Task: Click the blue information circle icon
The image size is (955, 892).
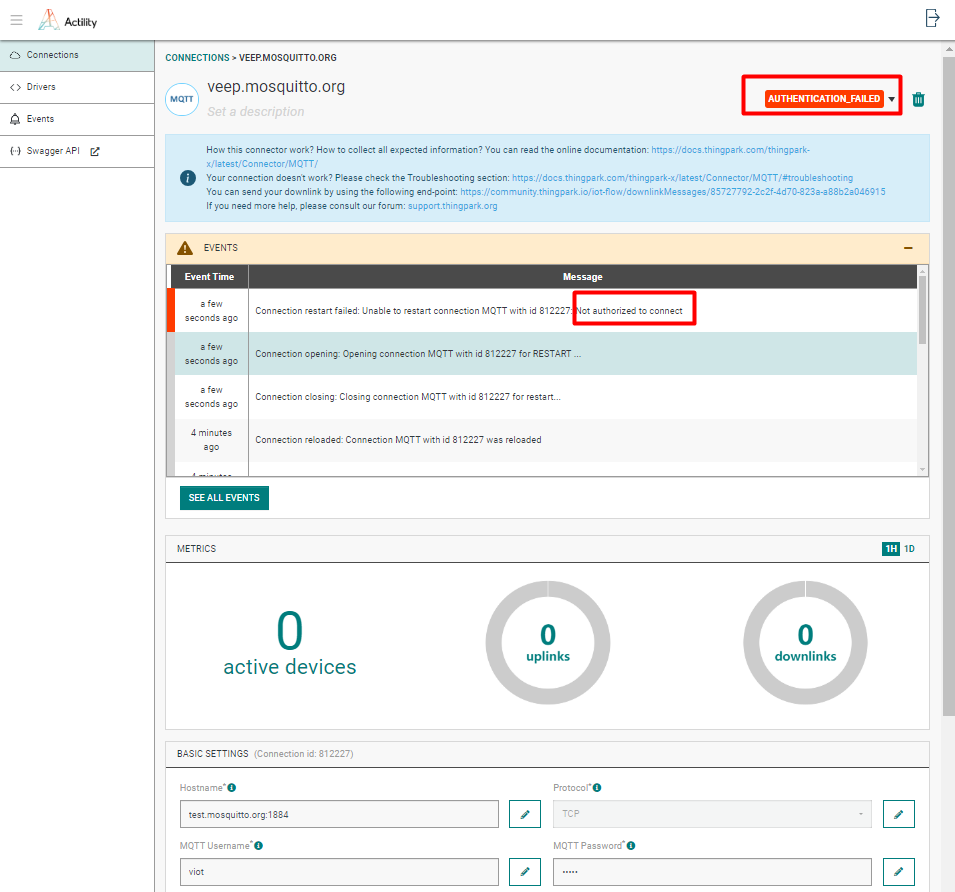Action: click(x=188, y=178)
